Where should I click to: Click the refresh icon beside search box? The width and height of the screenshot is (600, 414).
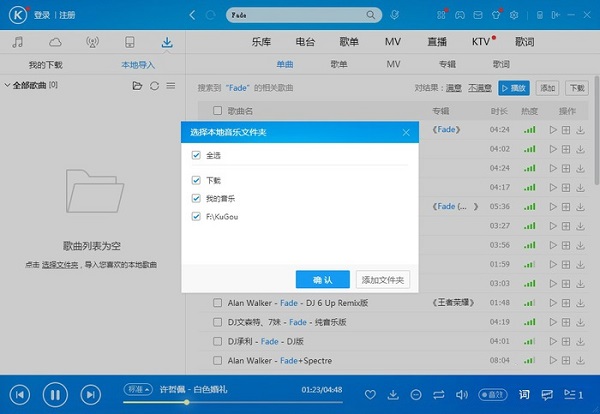point(210,15)
